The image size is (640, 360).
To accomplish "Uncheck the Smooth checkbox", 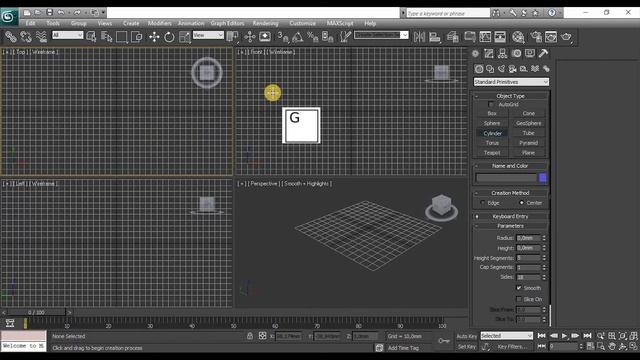I will (x=519, y=288).
